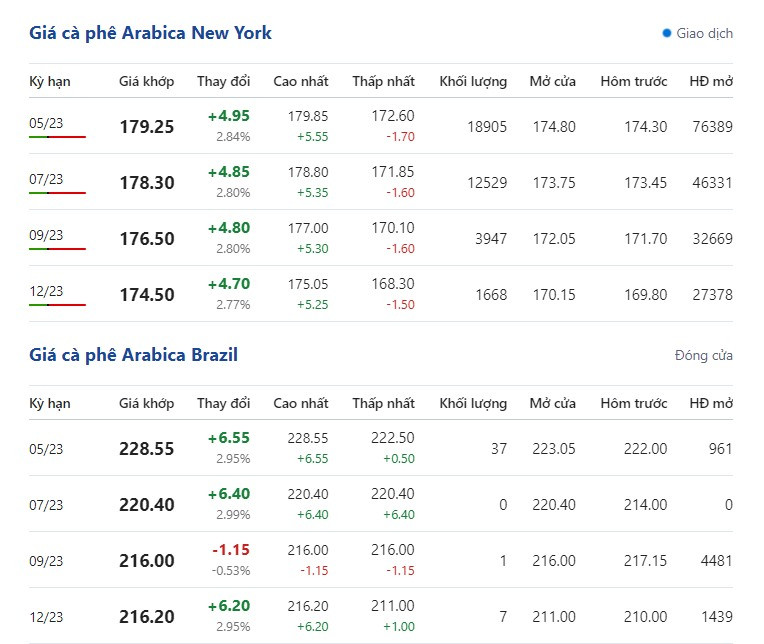Screen dimensions: 764x644
Task: Click the open interest 76389
Action: (713, 127)
